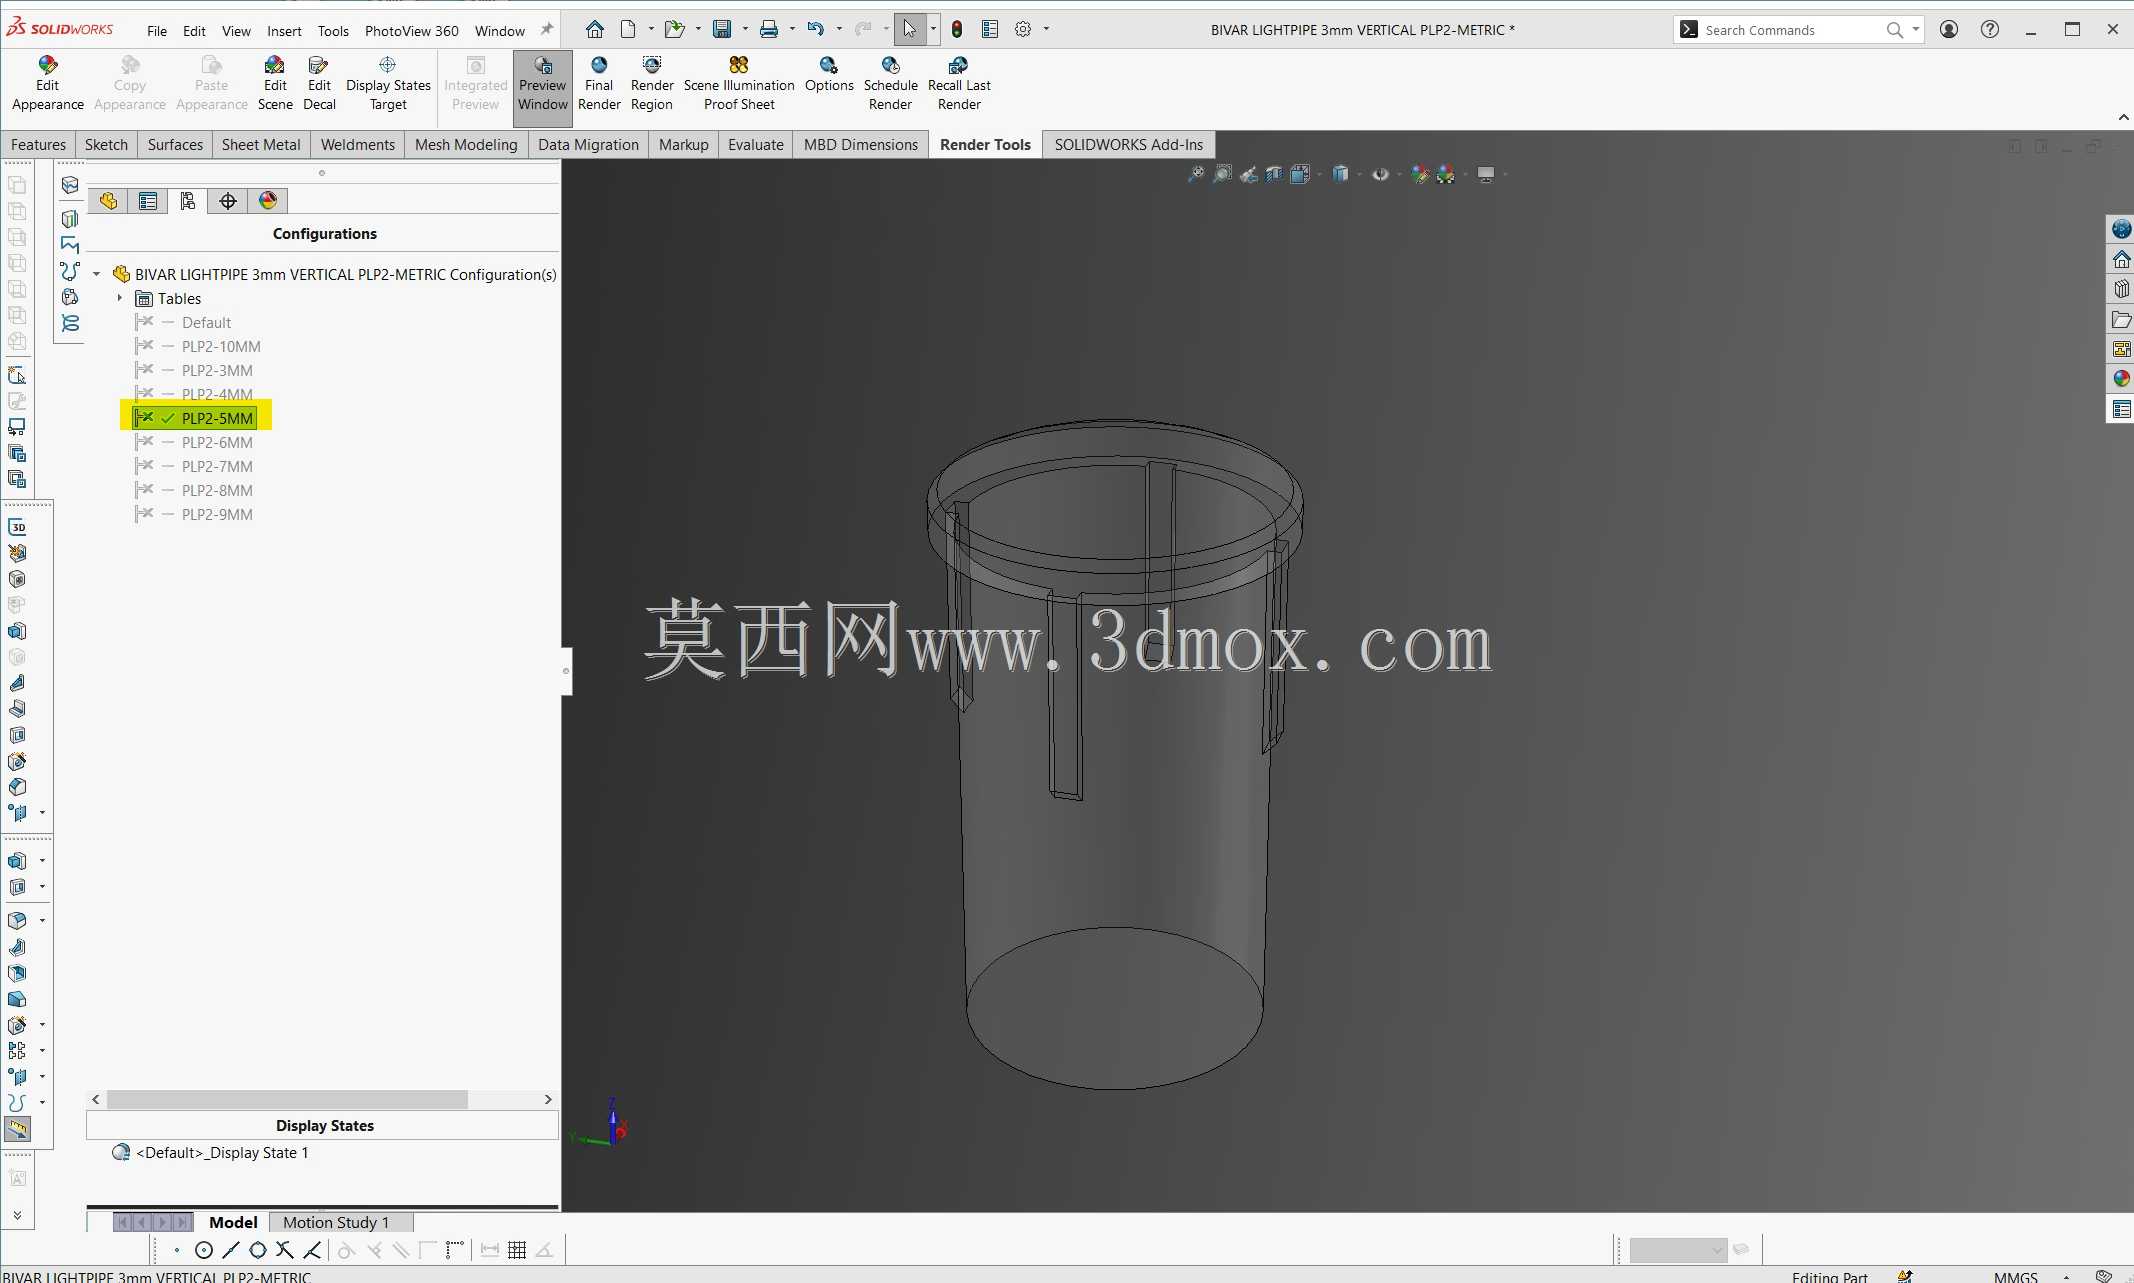Viewport: 2134px width, 1283px height.
Task: Open the Insert menu
Action: pos(284,31)
